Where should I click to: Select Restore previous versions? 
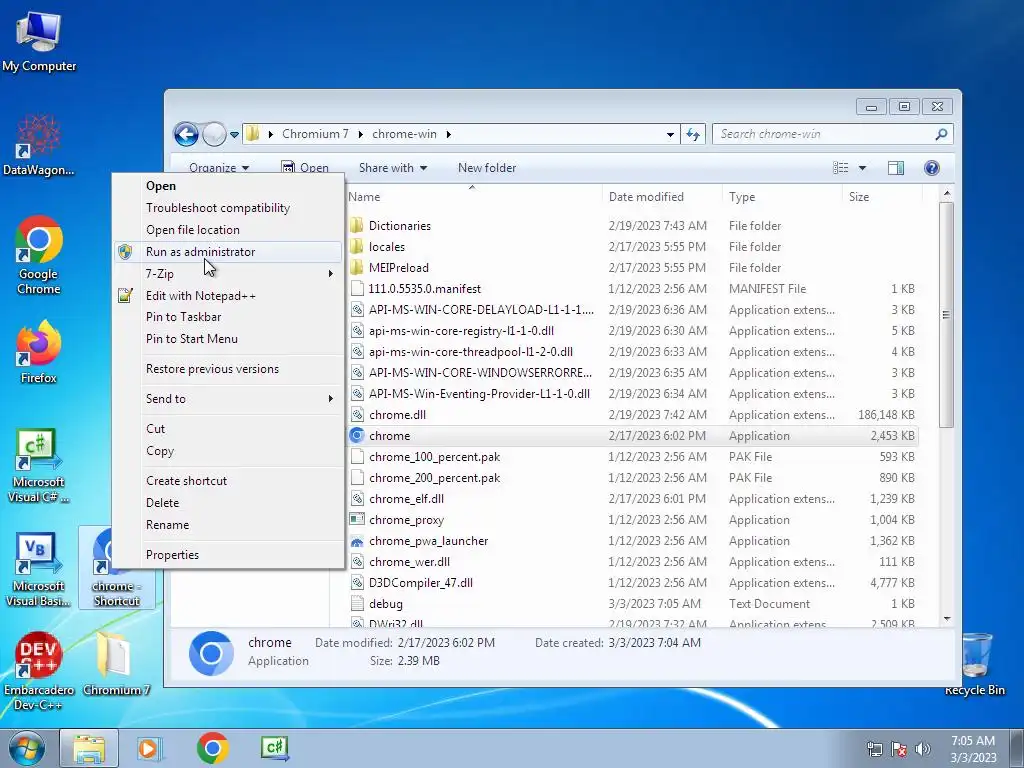[212, 369]
